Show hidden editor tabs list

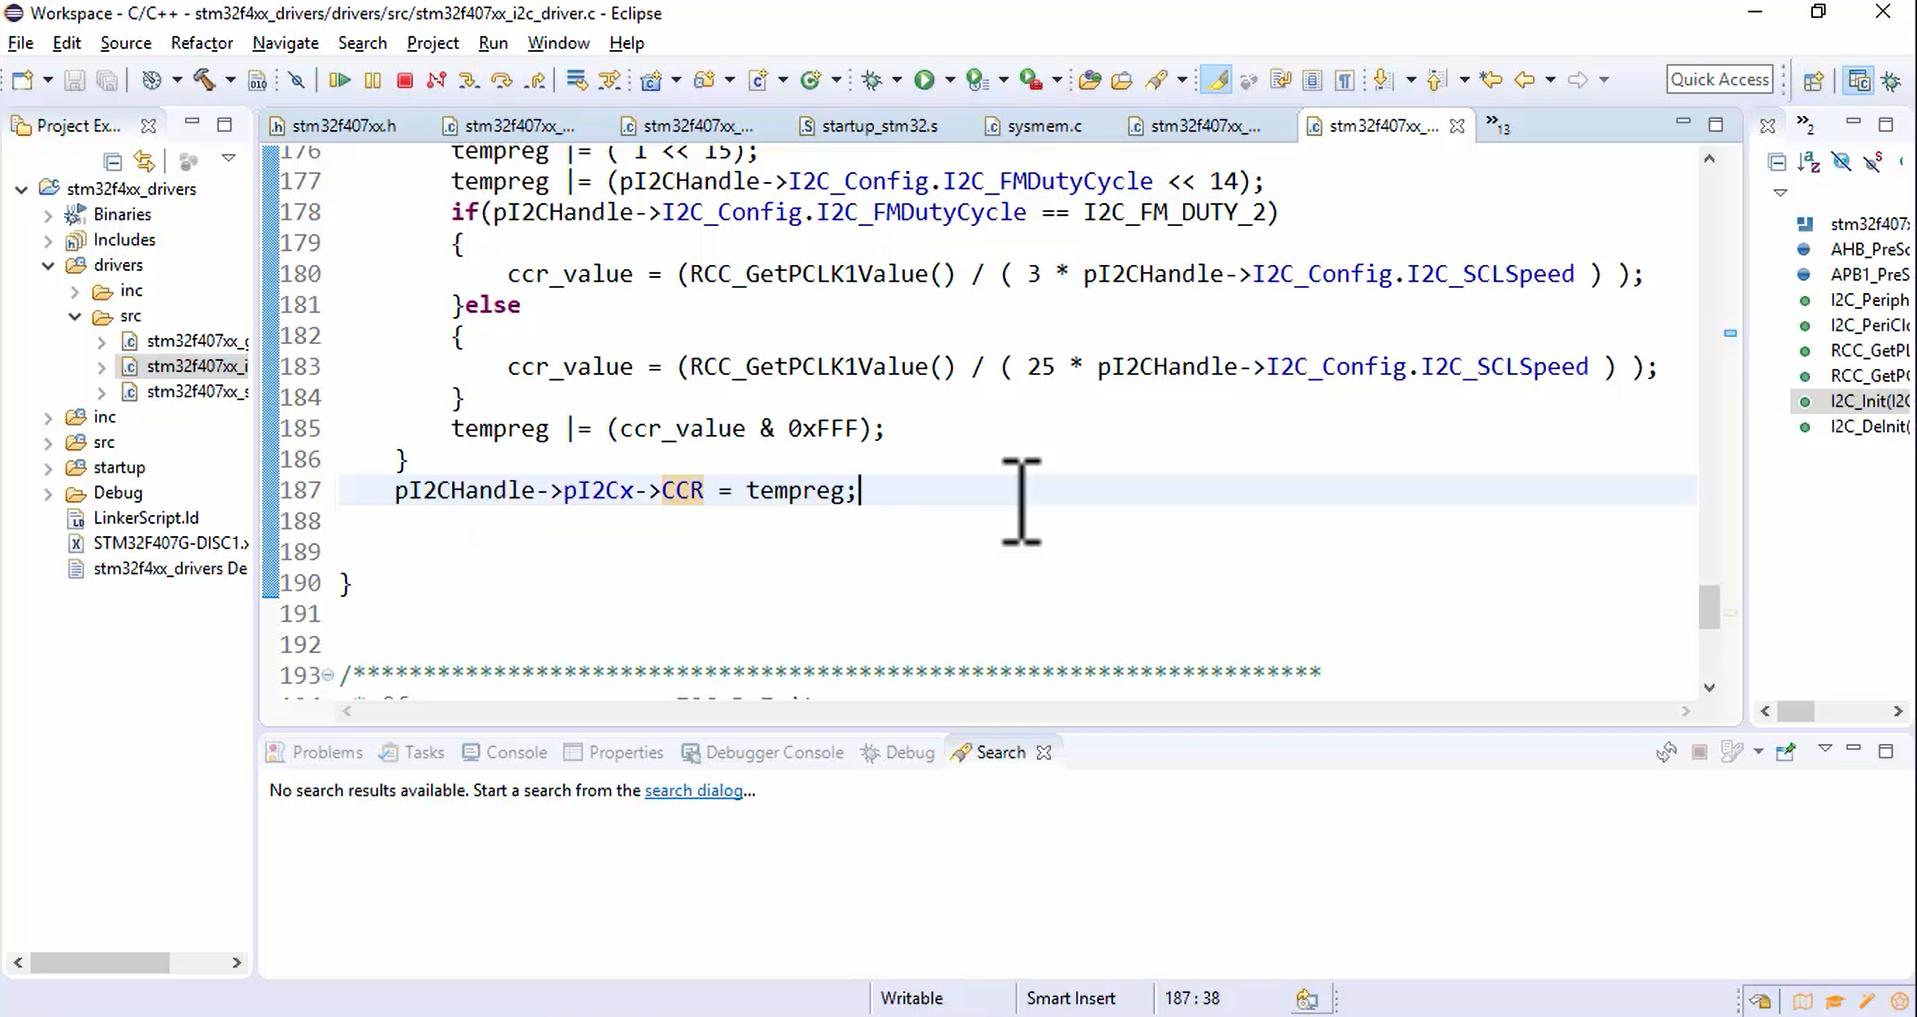click(x=1497, y=125)
